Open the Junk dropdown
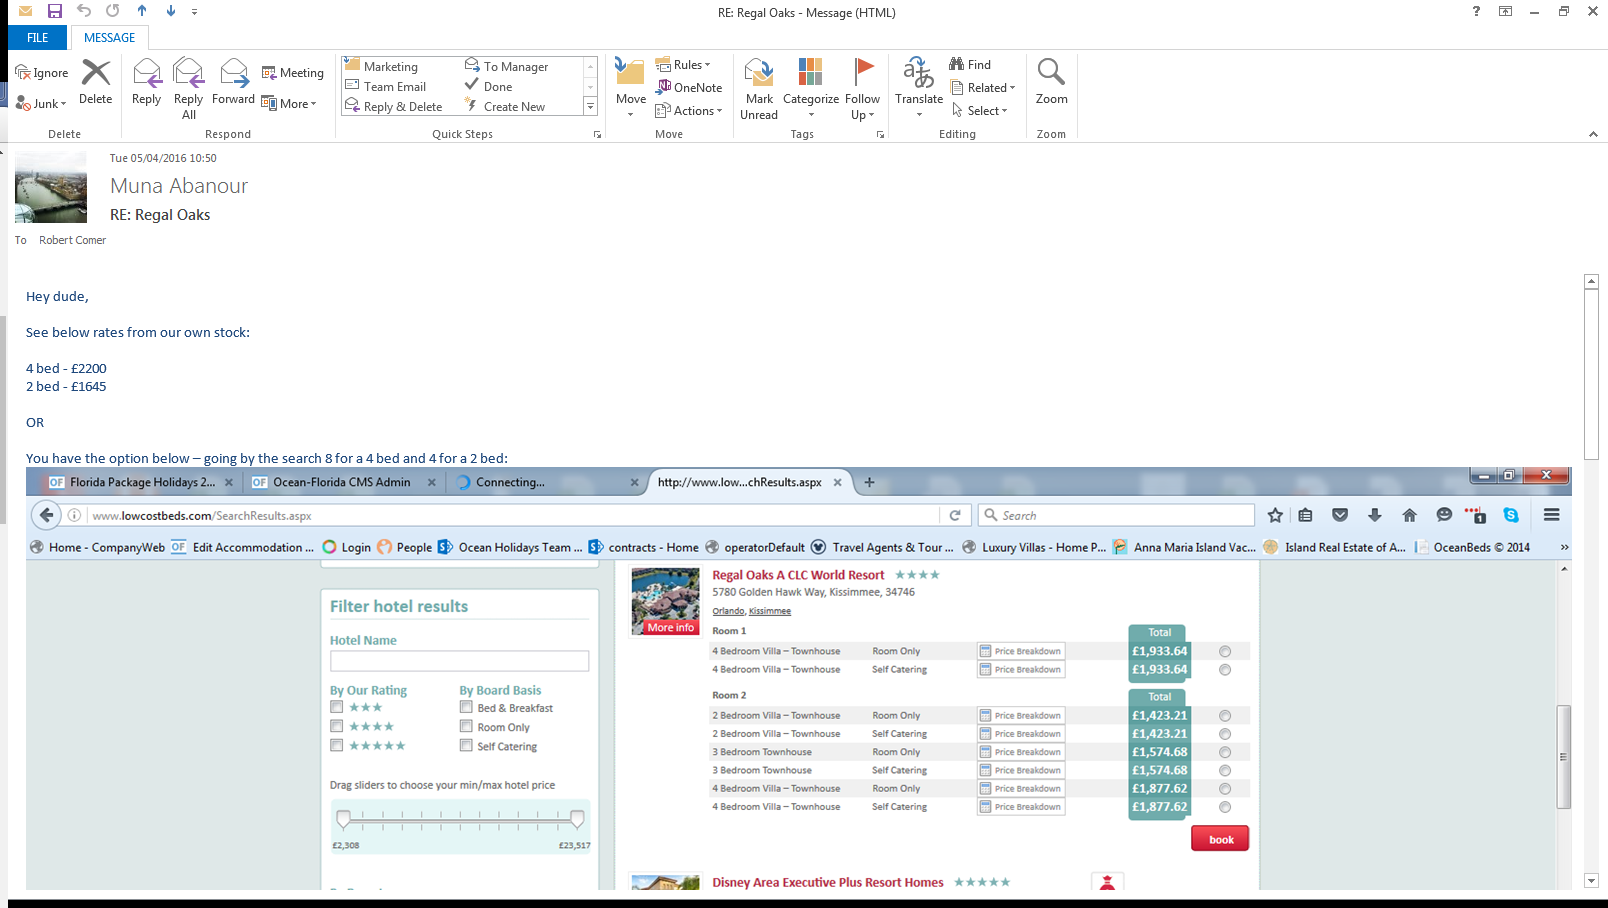Image resolution: width=1608 pixels, height=908 pixels. pyautogui.click(x=41, y=104)
